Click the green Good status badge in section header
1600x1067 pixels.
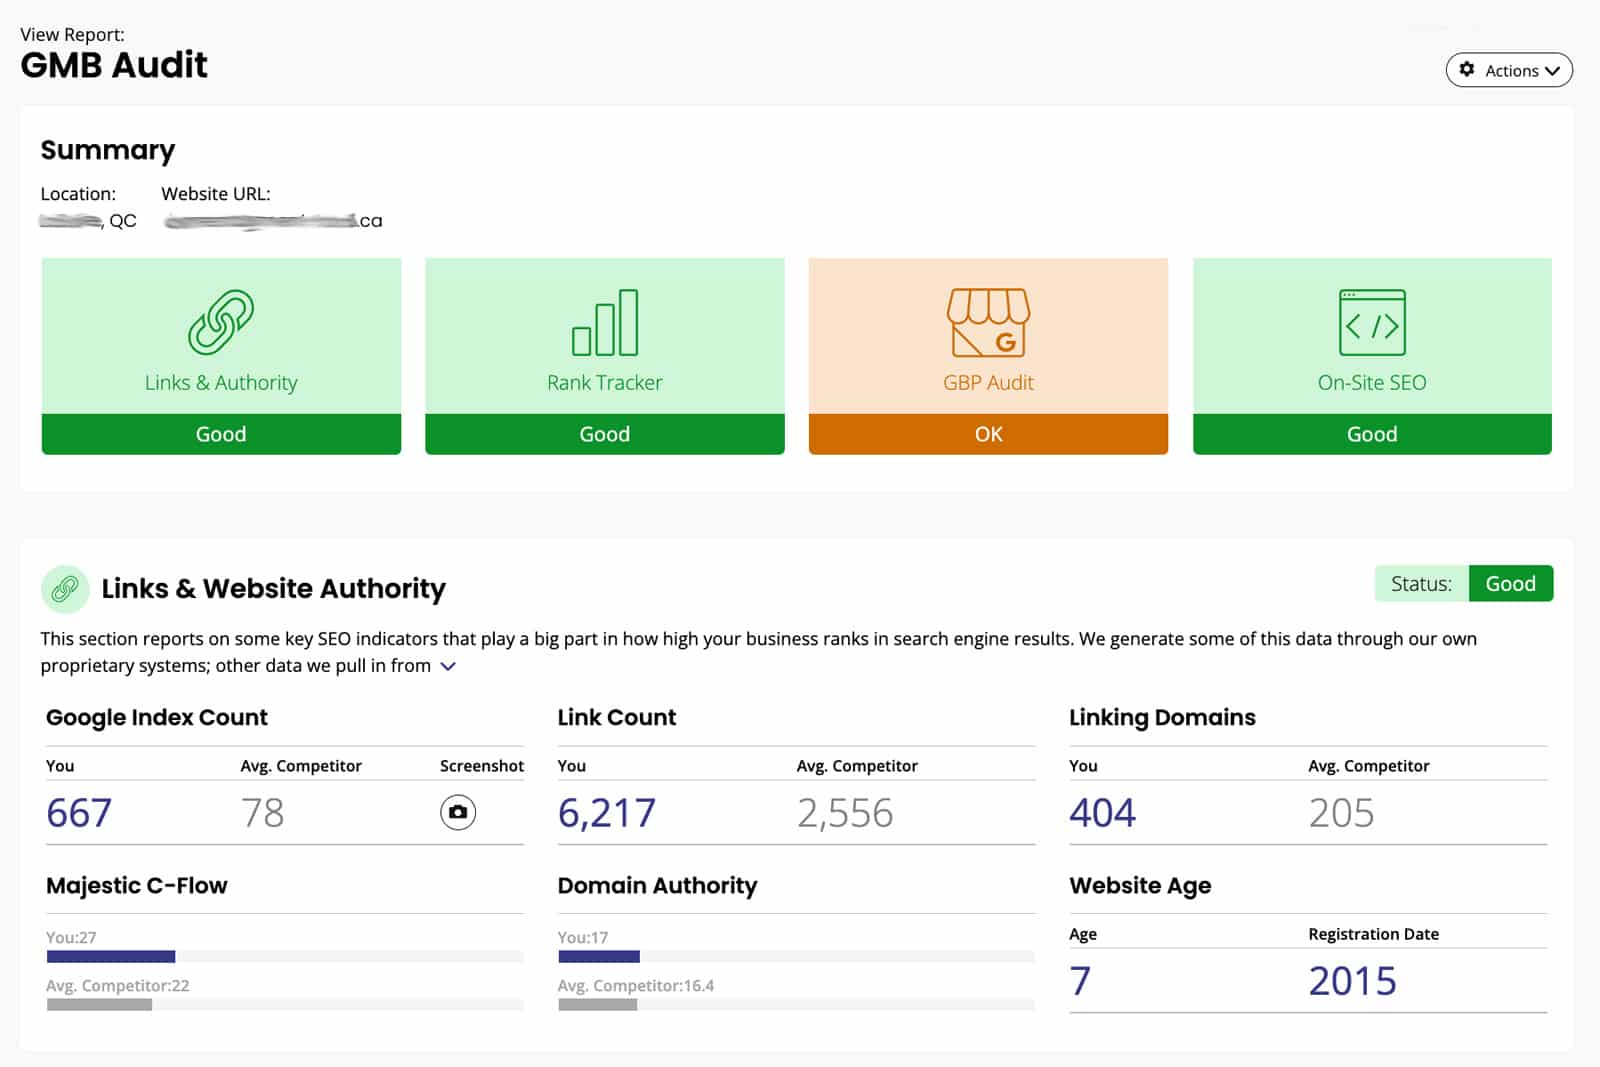click(1510, 584)
